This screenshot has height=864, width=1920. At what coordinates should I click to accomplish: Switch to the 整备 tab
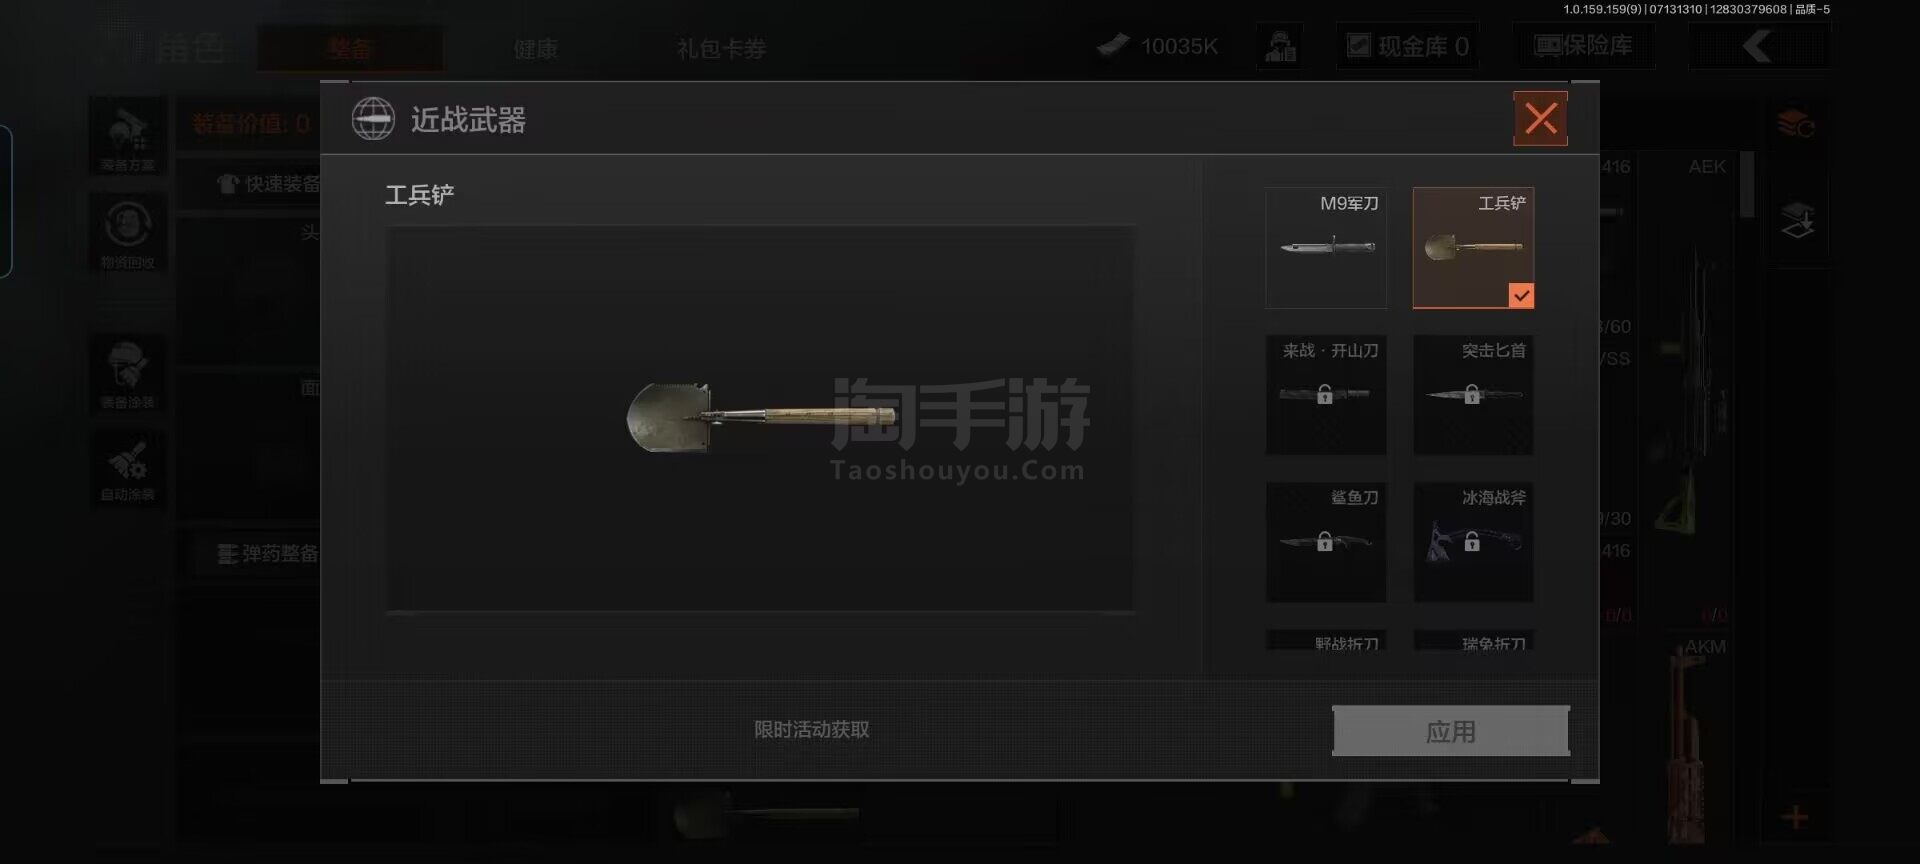pyautogui.click(x=350, y=49)
